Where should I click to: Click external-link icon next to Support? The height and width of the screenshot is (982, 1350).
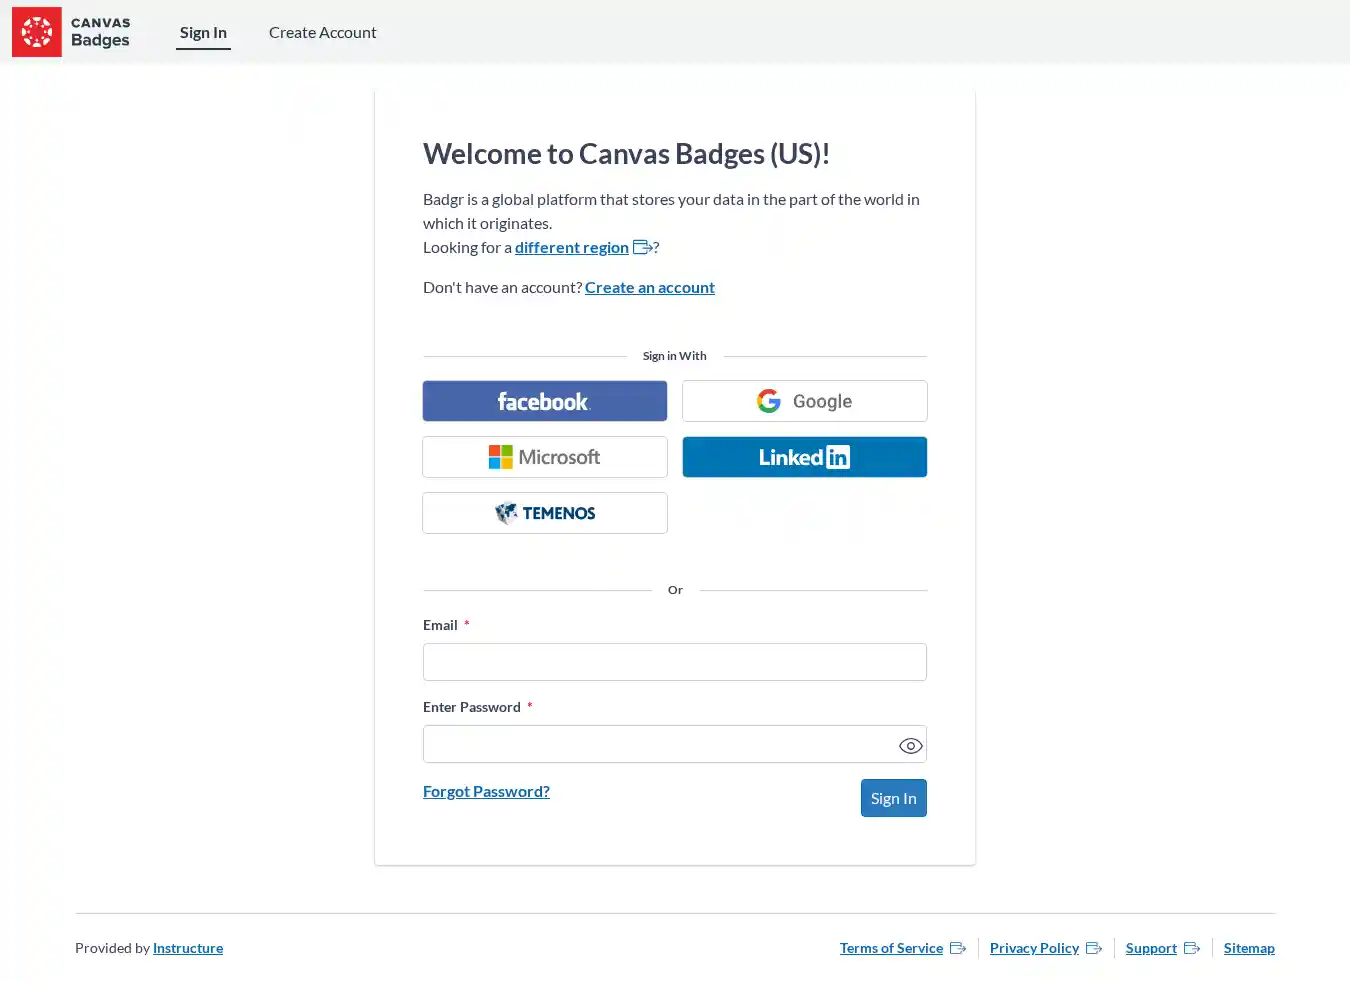tap(1192, 948)
